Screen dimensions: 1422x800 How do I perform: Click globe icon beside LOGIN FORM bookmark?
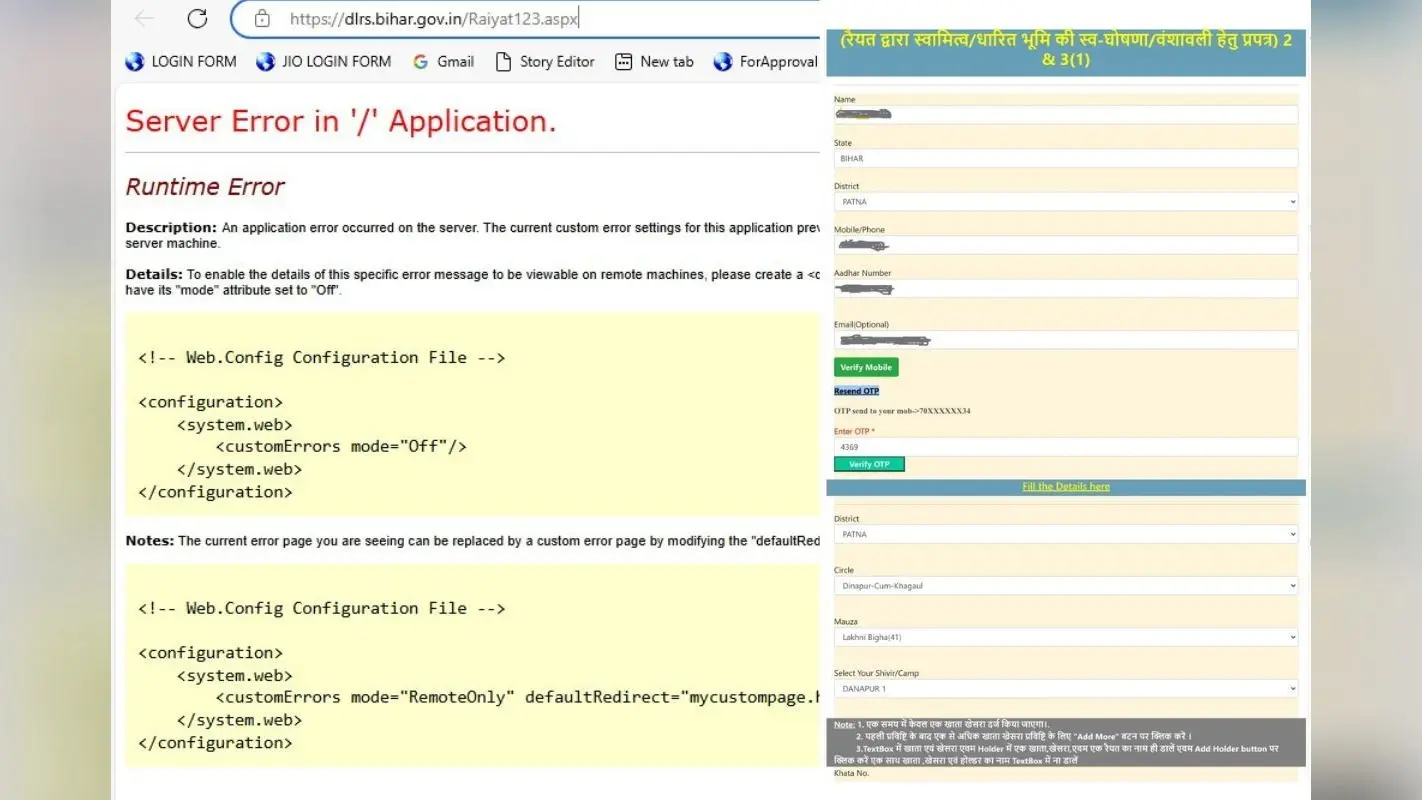135,62
